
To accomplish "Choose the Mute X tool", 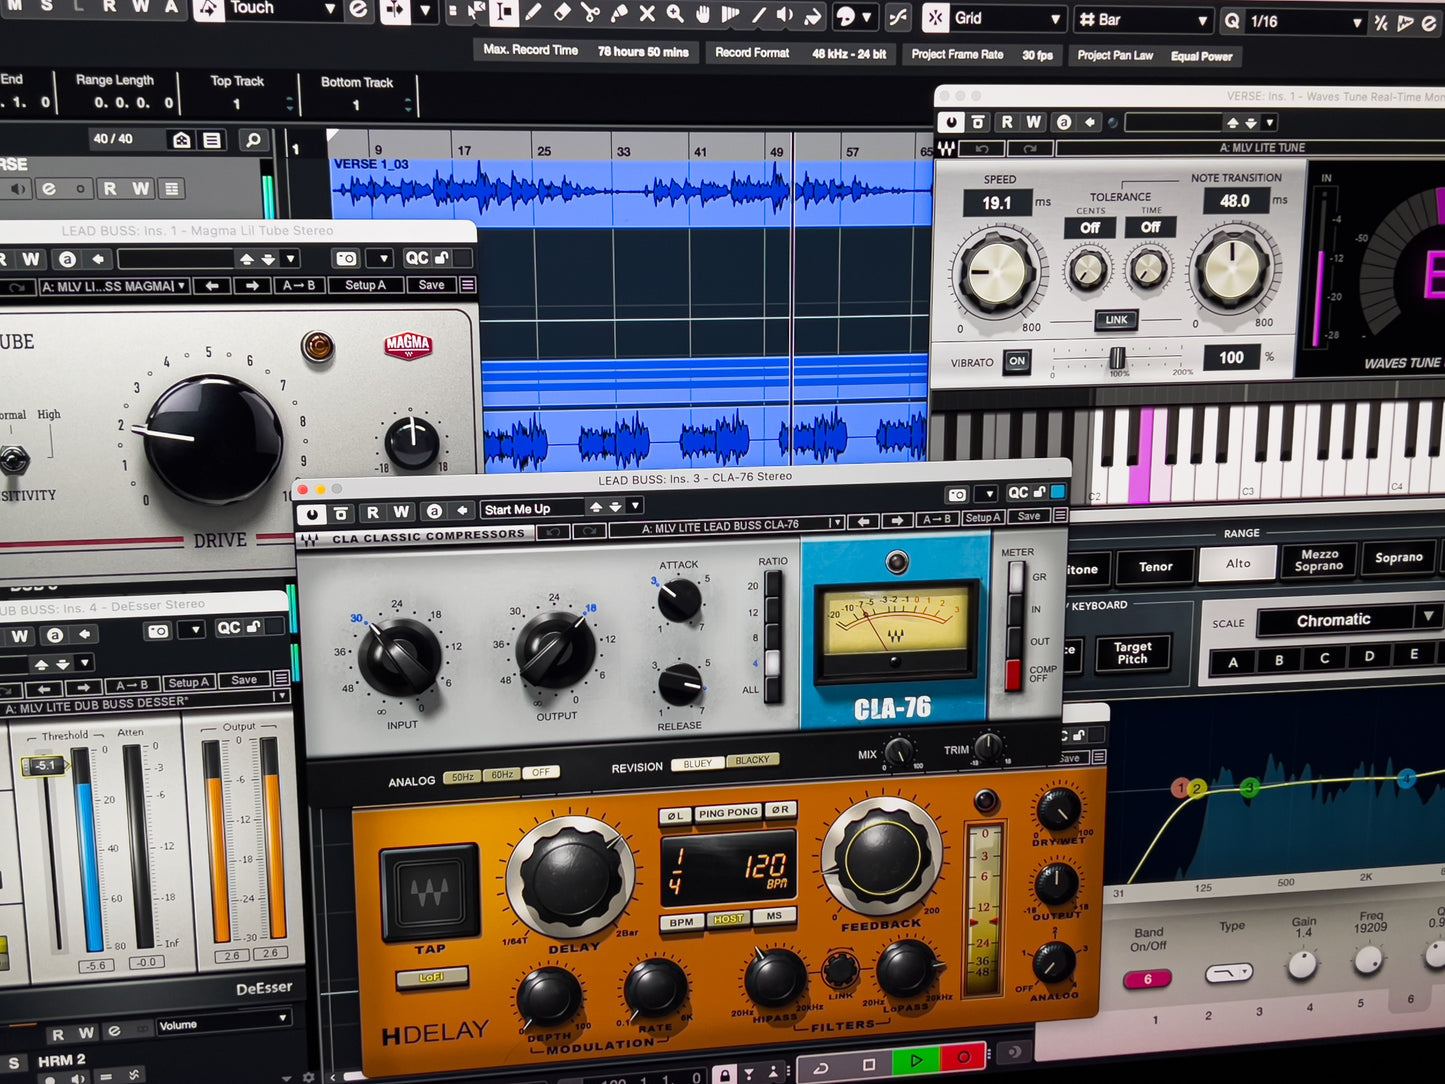I will coord(647,13).
